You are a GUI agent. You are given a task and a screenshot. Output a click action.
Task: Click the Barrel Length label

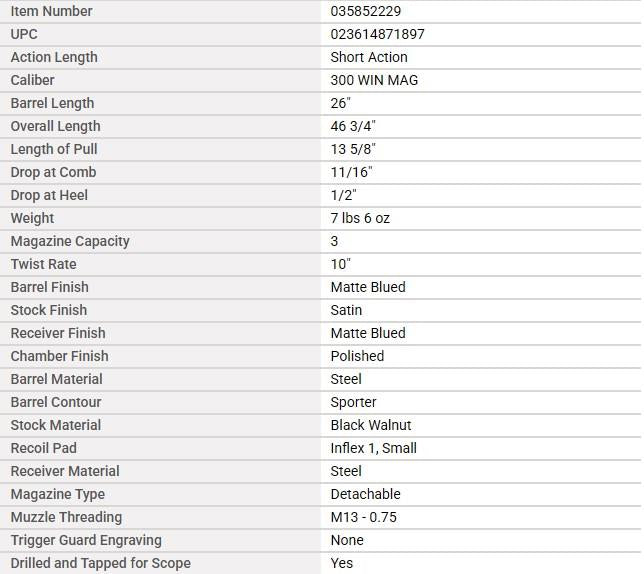coord(53,103)
